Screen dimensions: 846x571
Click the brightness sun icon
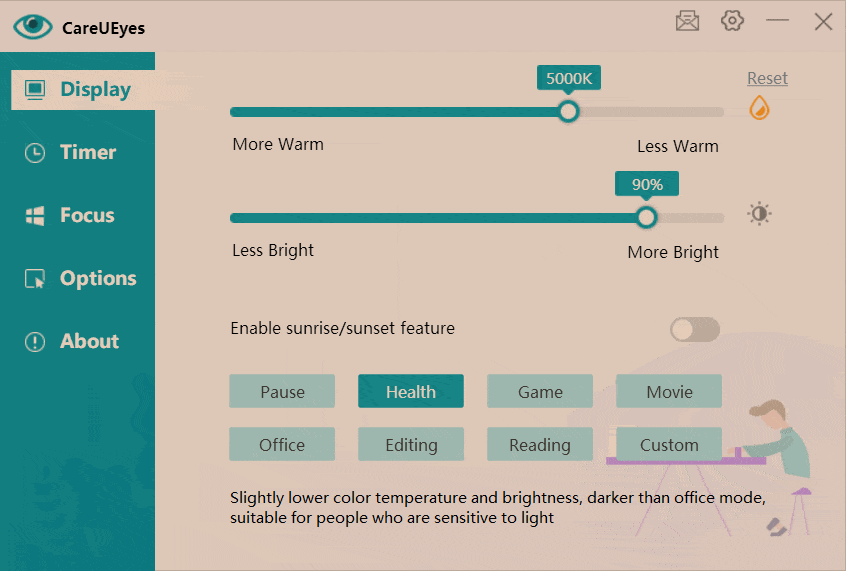[x=759, y=214]
